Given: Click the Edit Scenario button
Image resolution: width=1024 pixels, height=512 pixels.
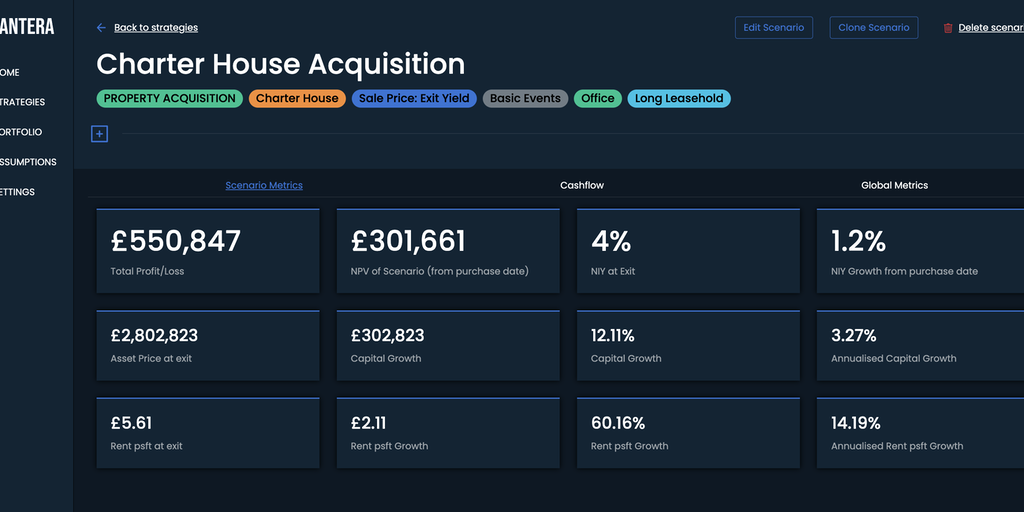Looking at the screenshot, I should [x=773, y=28].
